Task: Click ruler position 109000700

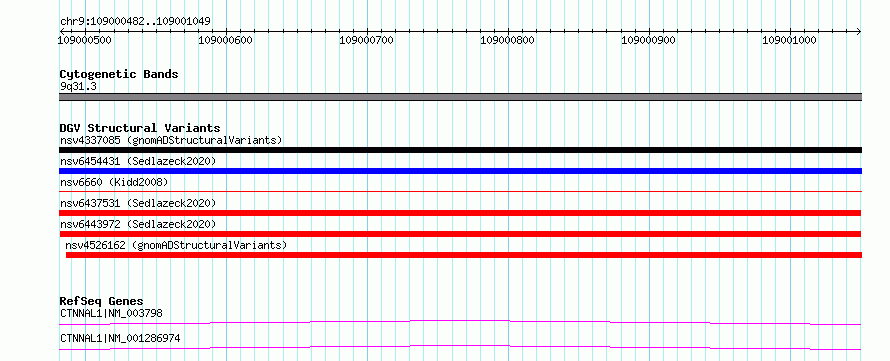Action: click(366, 40)
